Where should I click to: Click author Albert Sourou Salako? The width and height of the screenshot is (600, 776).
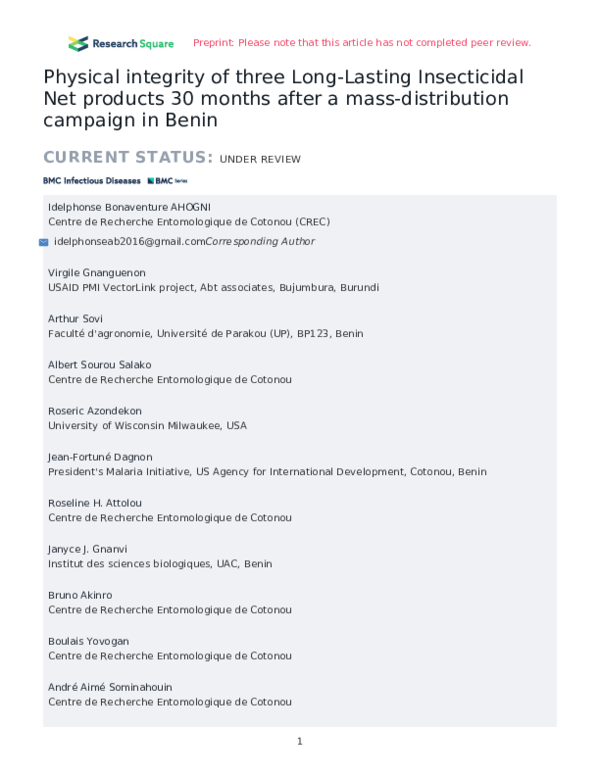(x=100, y=365)
